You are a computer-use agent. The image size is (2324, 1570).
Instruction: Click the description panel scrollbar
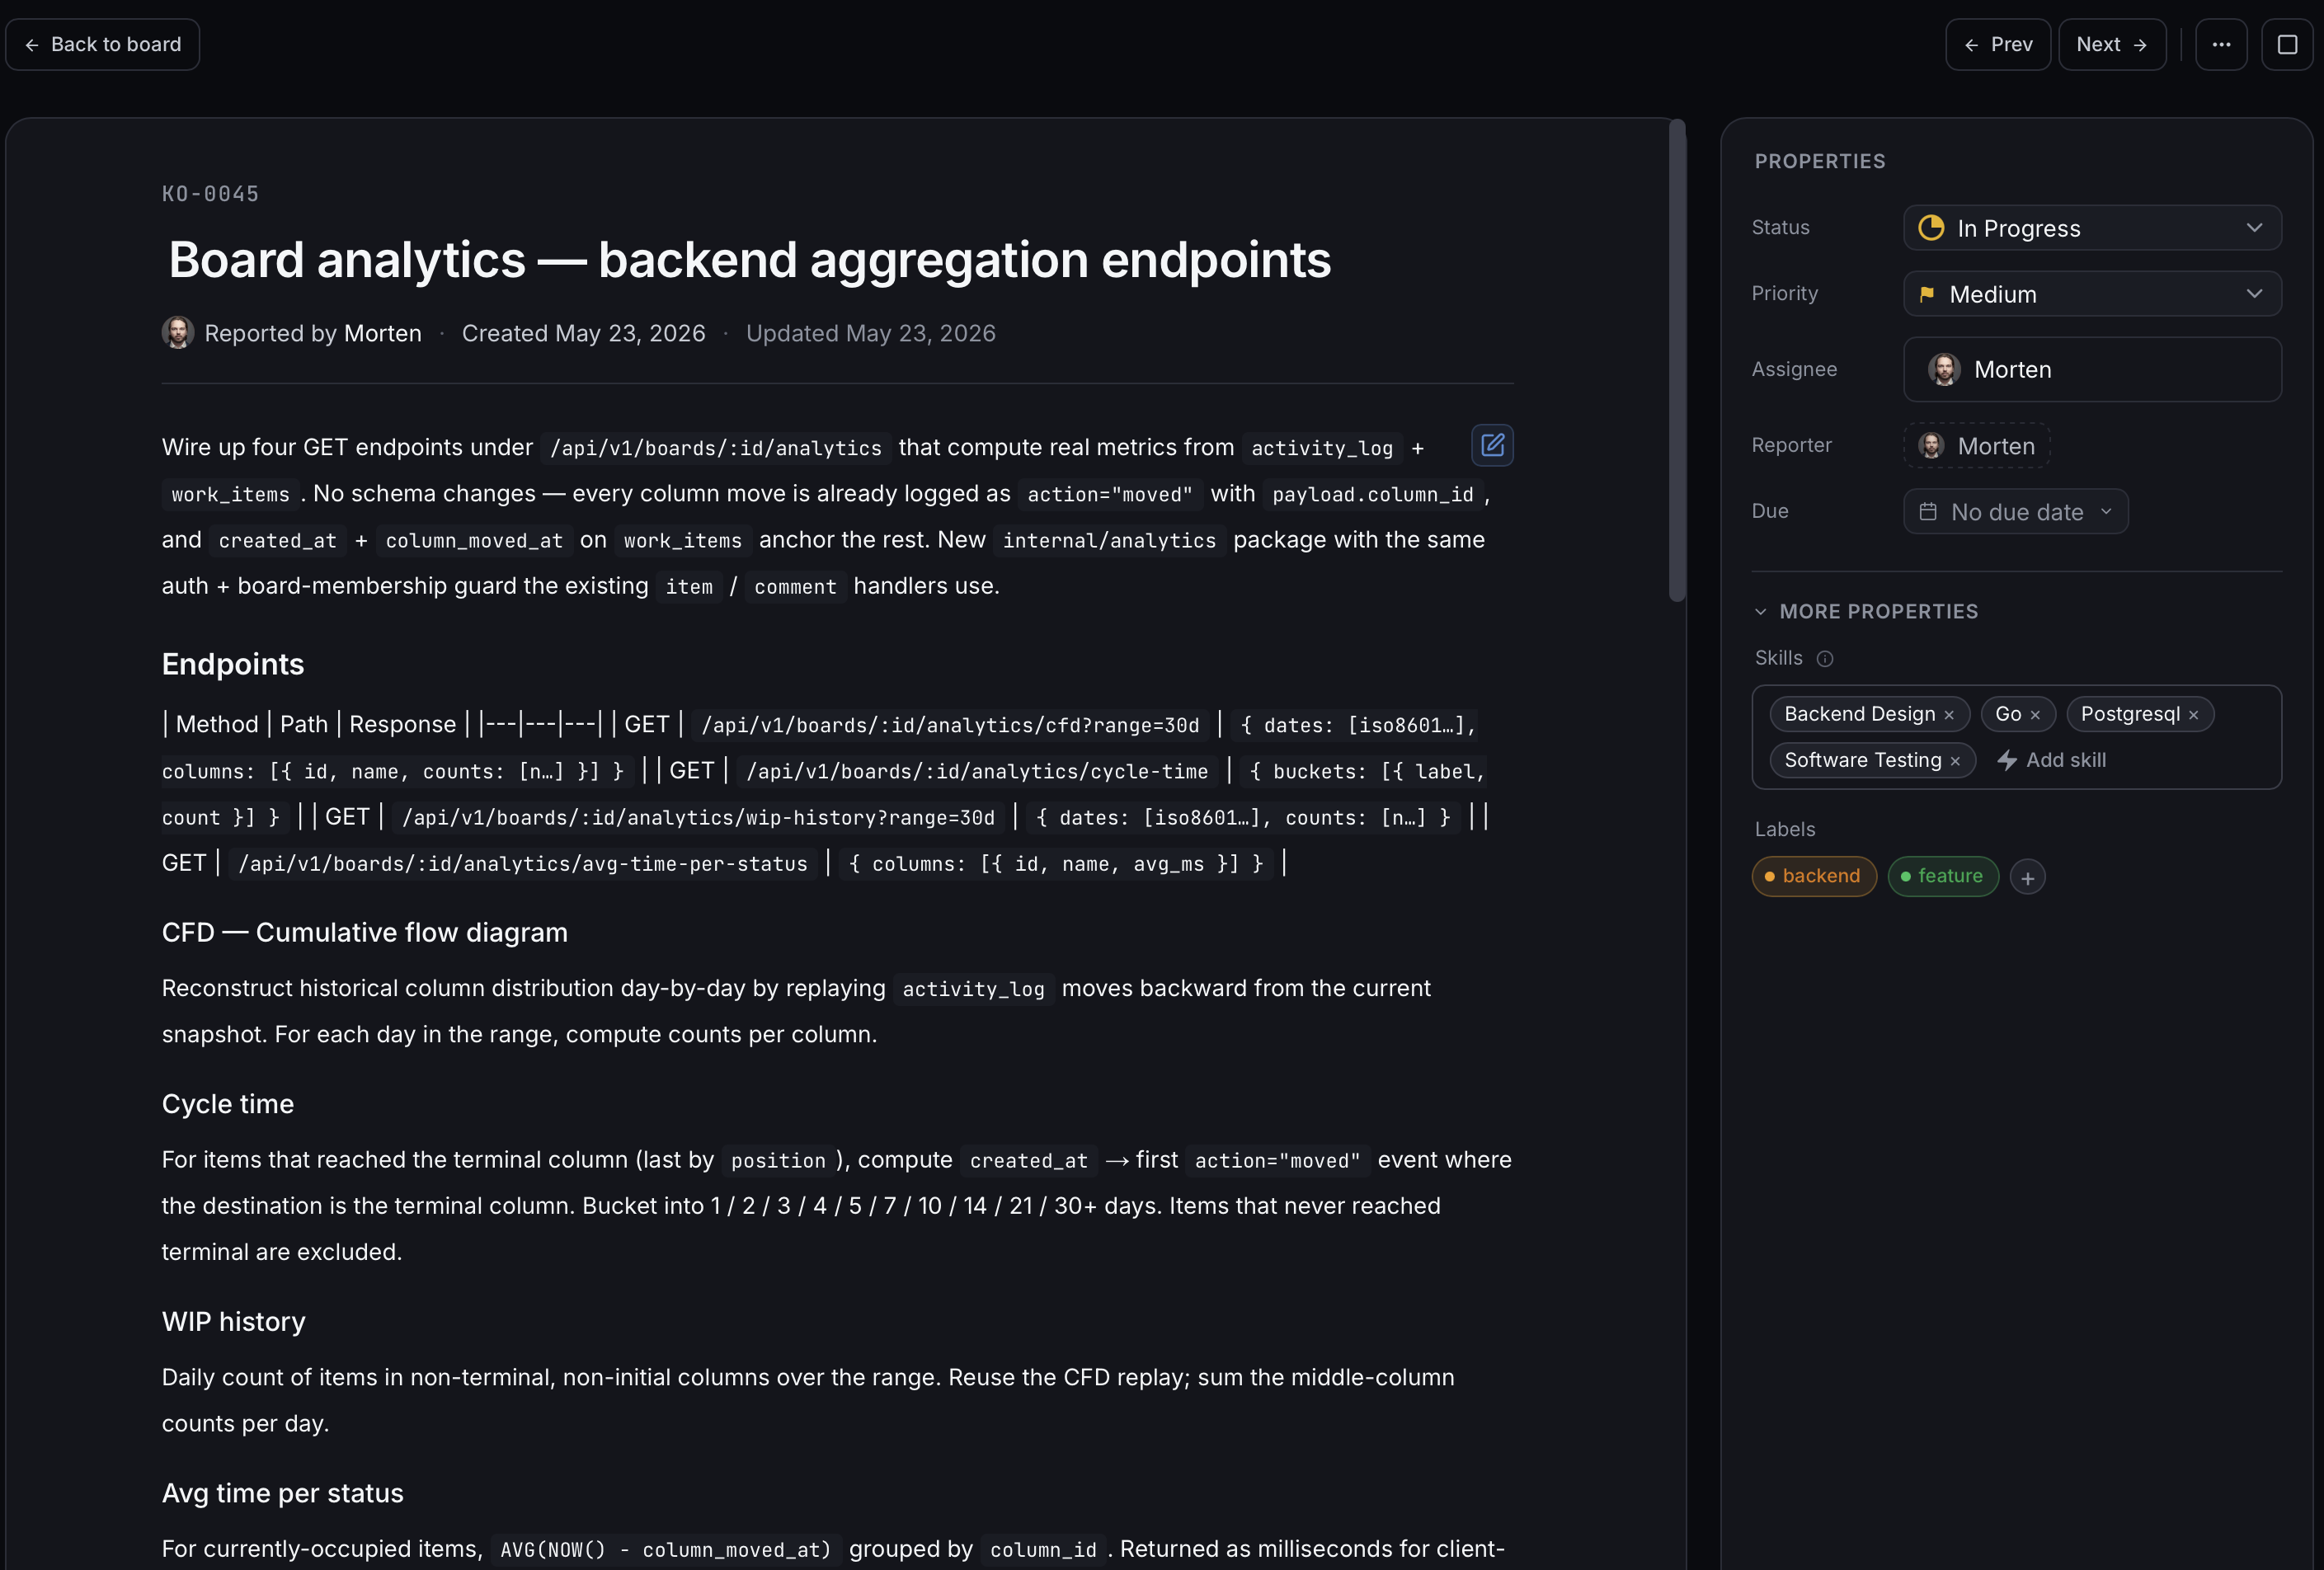[1677, 361]
